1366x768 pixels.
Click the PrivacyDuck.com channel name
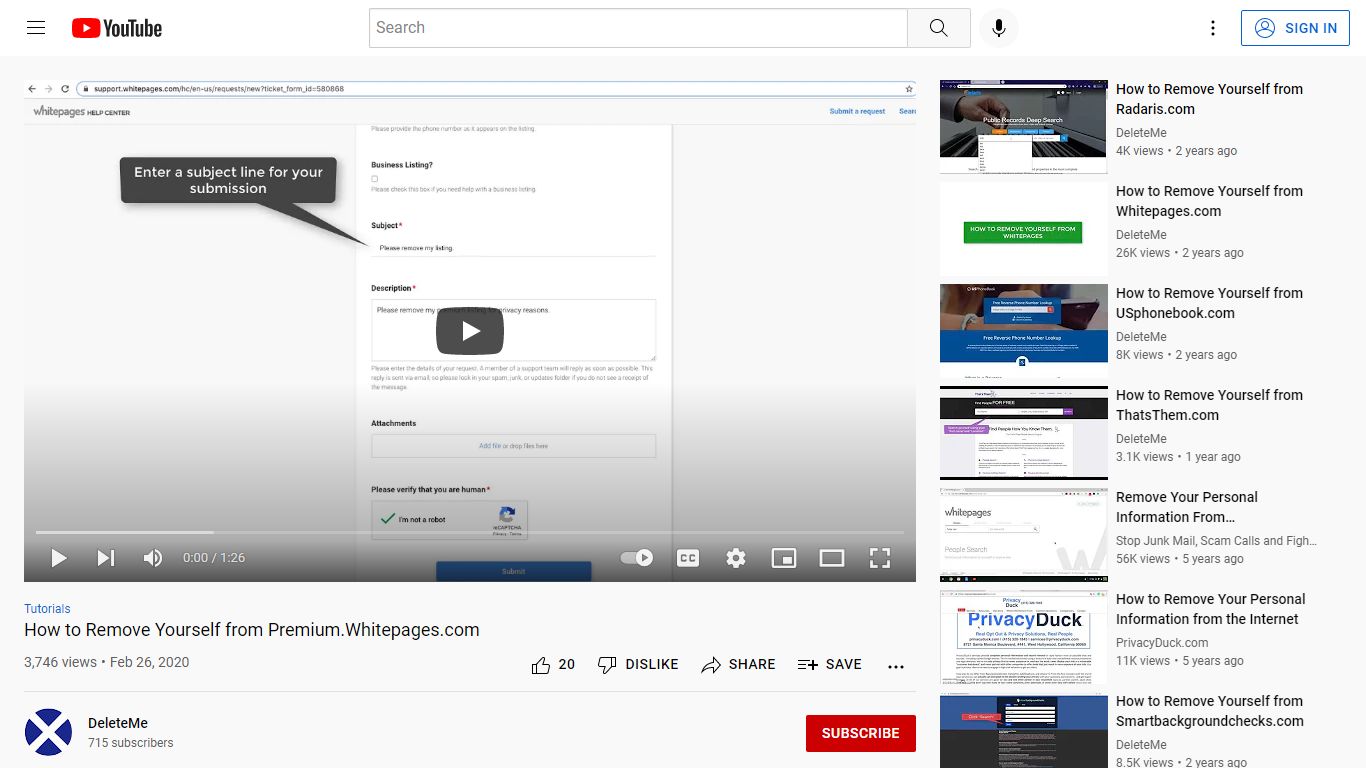point(1162,643)
